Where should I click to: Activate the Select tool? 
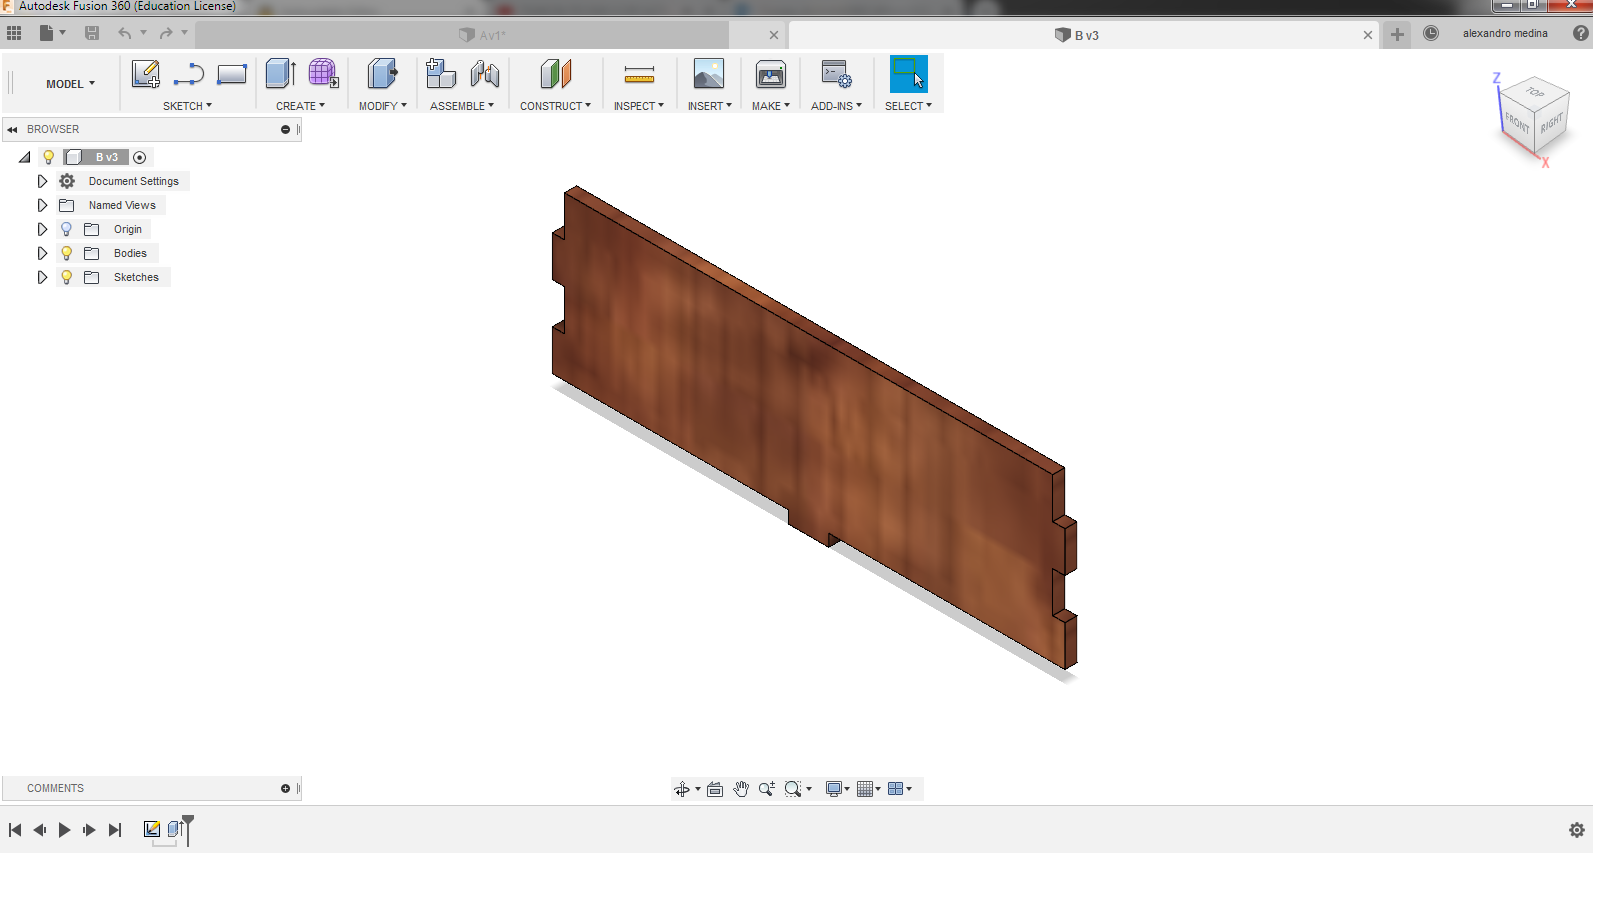point(908,74)
